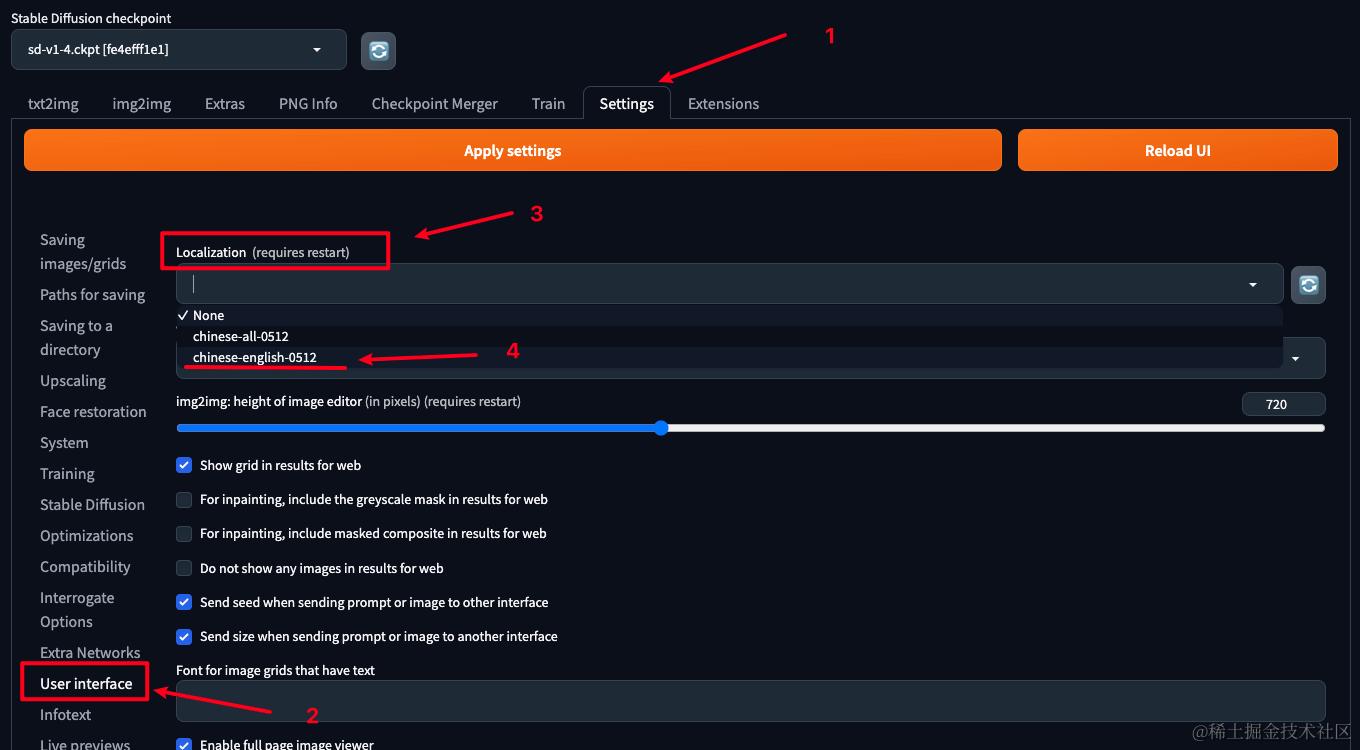
Task: Open Paths for saving section
Action: [92, 295]
